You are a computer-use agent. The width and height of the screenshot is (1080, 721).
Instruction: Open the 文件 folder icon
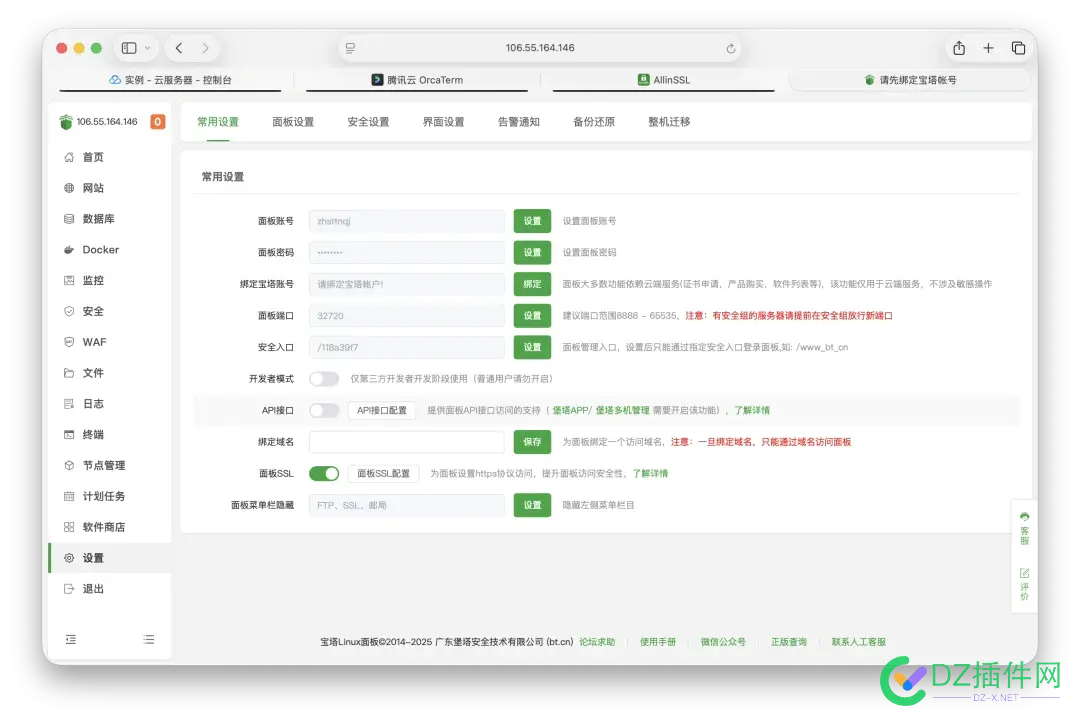click(69, 373)
